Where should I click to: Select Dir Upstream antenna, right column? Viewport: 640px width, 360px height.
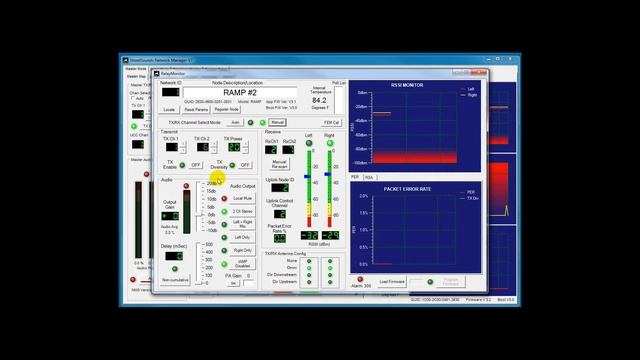pyautogui.click(x=330, y=282)
